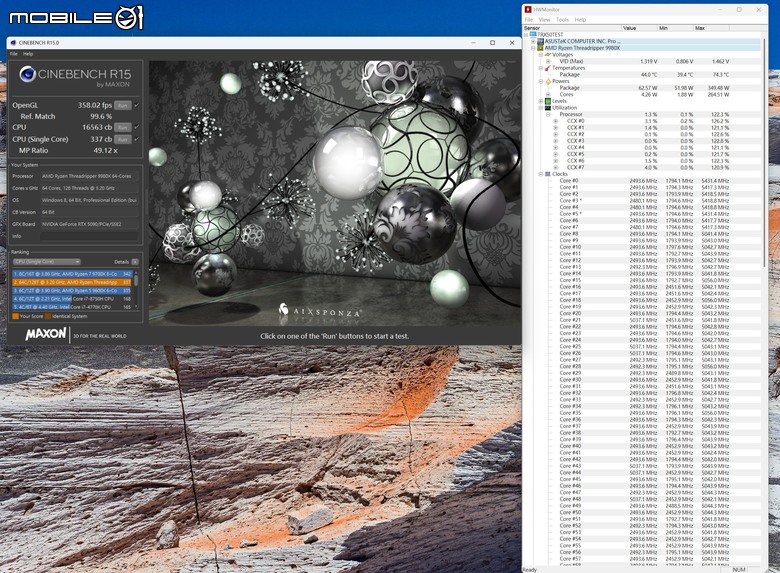This screenshot has height=573, width=780.
Task: Click the Voltages lightning icon in HWMonitor
Action: click(x=548, y=55)
